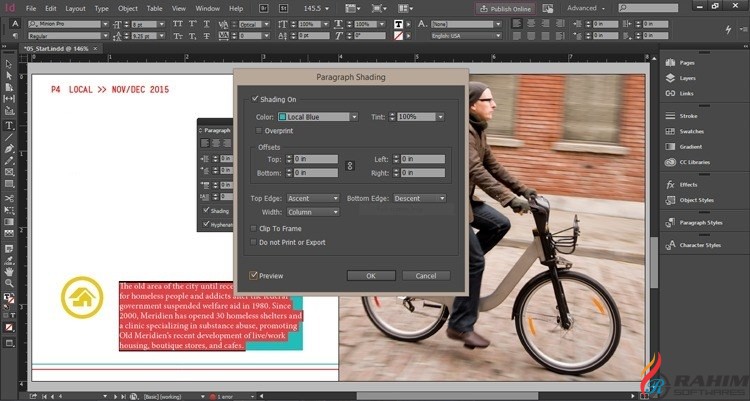Click OK in Paragraph Shading dialog

click(371, 275)
